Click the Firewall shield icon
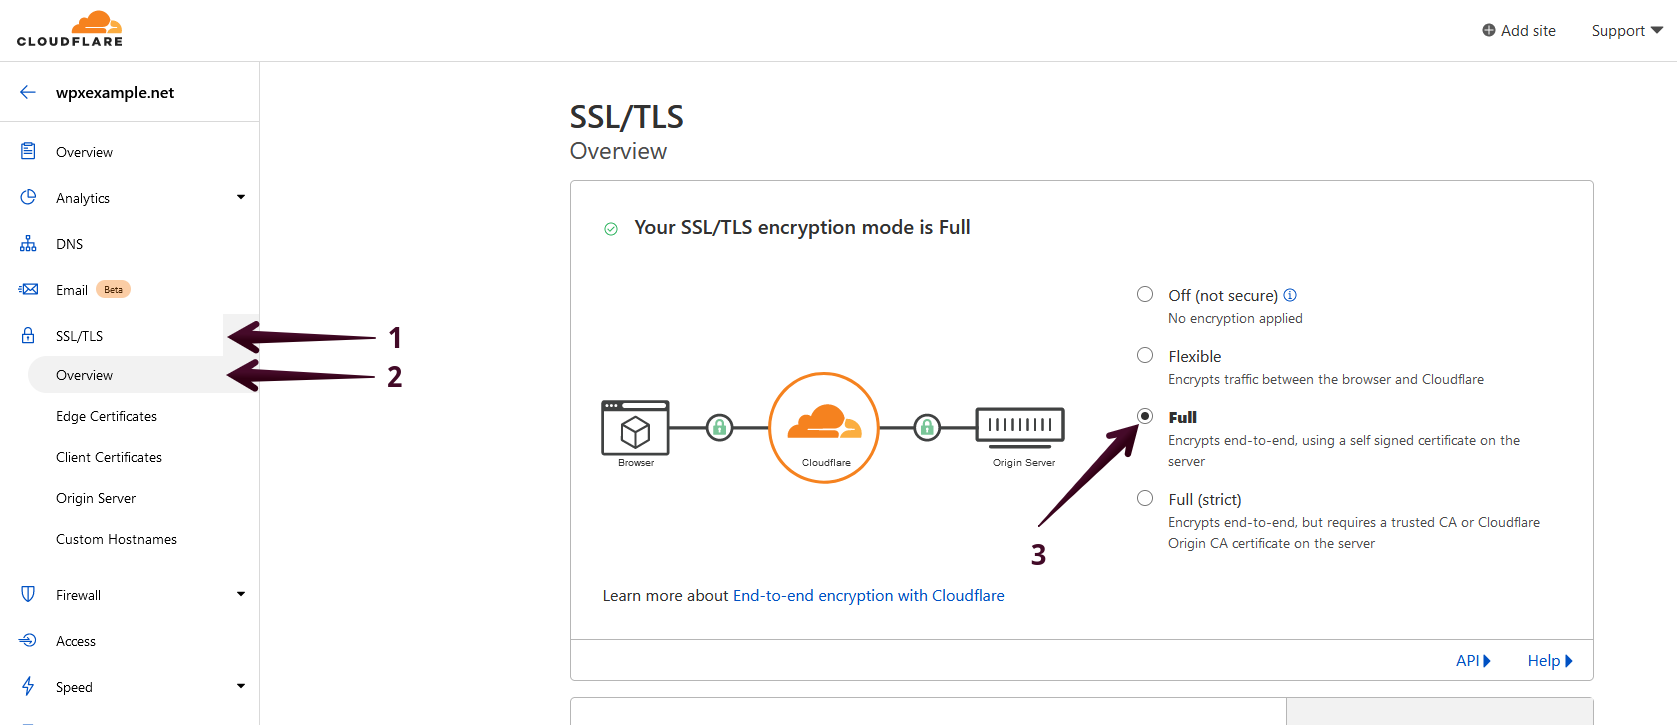The image size is (1677, 725). point(28,594)
